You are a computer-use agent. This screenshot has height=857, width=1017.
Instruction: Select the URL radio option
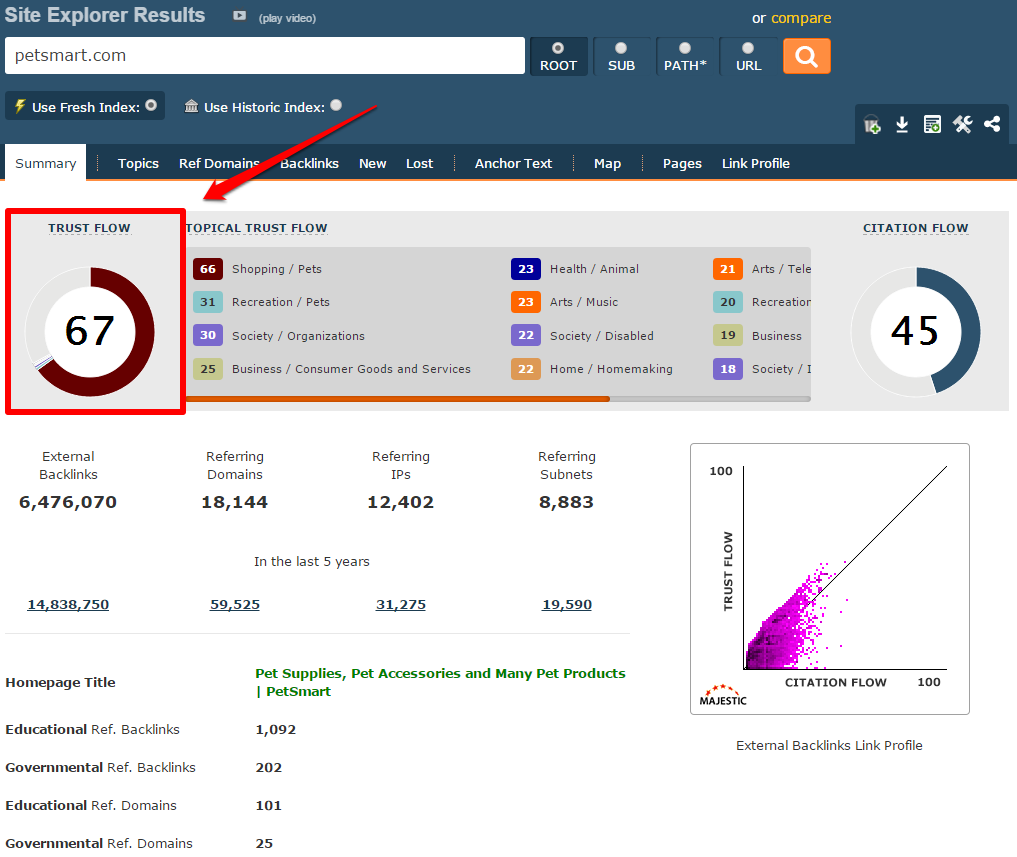pyautogui.click(x=748, y=56)
